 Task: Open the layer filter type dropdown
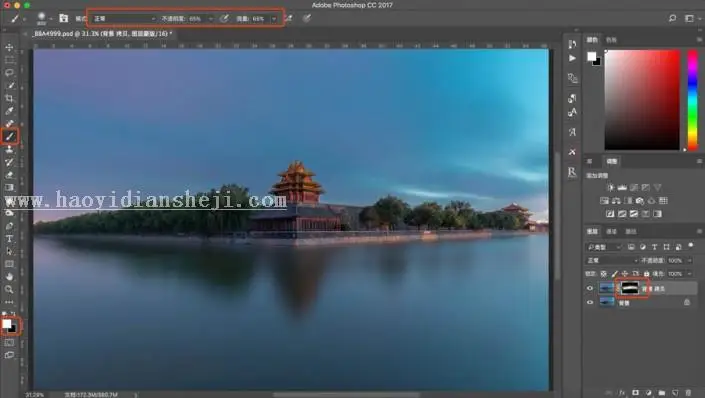point(604,247)
